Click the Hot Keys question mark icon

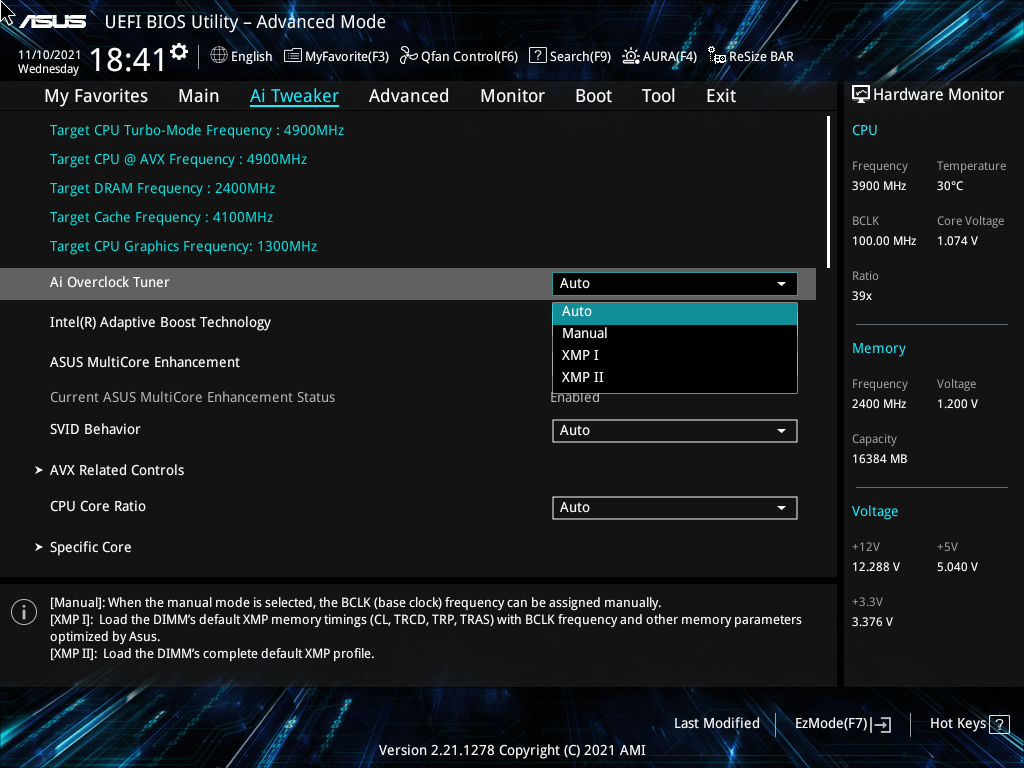[999, 724]
